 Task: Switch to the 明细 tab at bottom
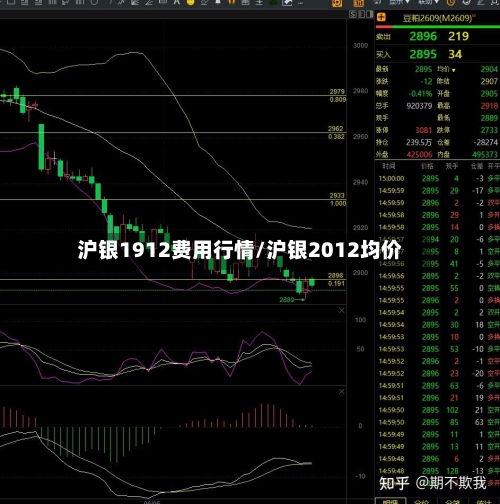pyautogui.click(x=390, y=501)
